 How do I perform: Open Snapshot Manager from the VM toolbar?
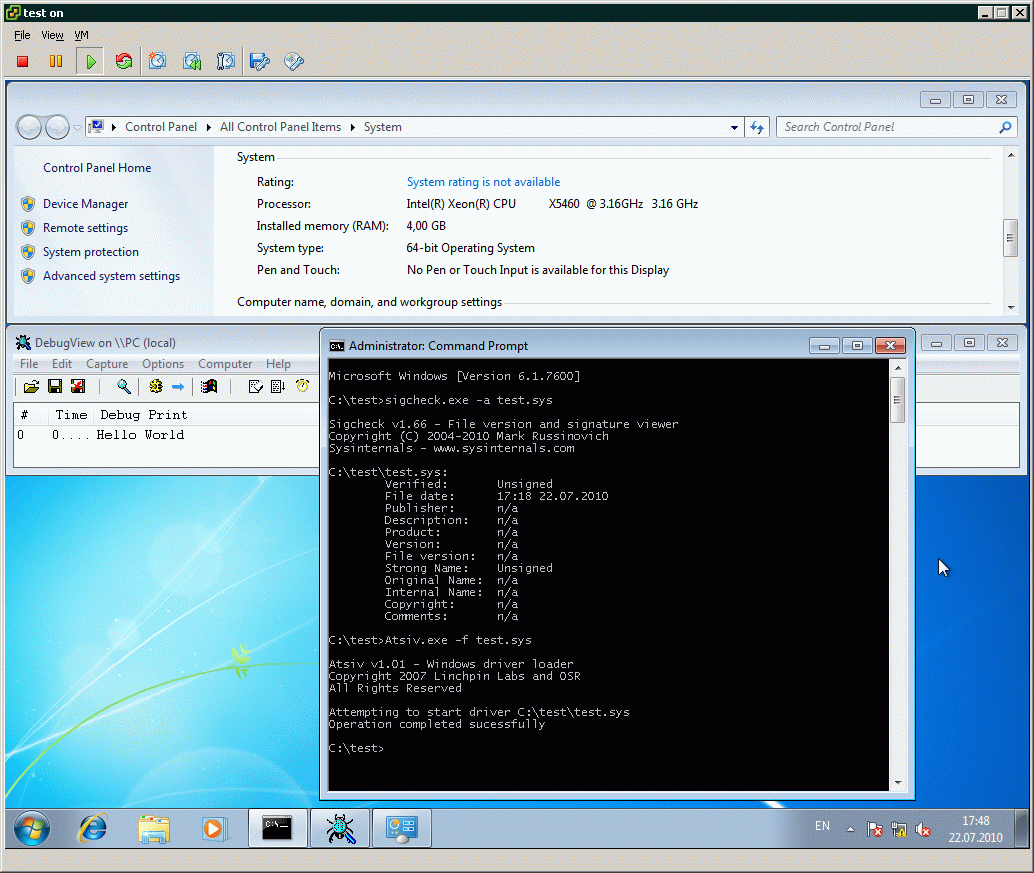coord(226,62)
